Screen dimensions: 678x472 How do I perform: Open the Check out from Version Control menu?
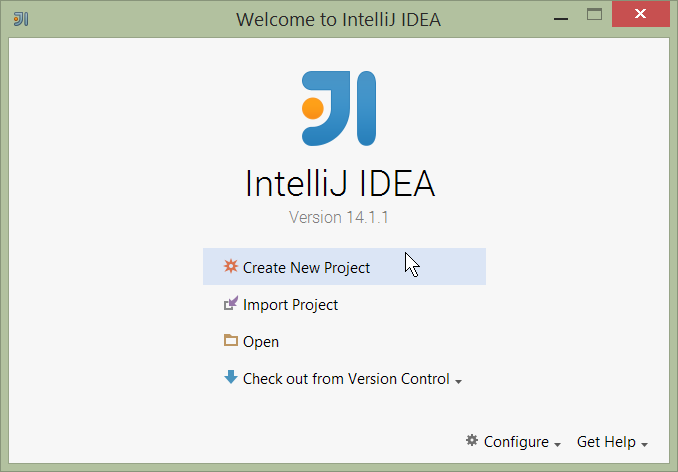(x=346, y=379)
